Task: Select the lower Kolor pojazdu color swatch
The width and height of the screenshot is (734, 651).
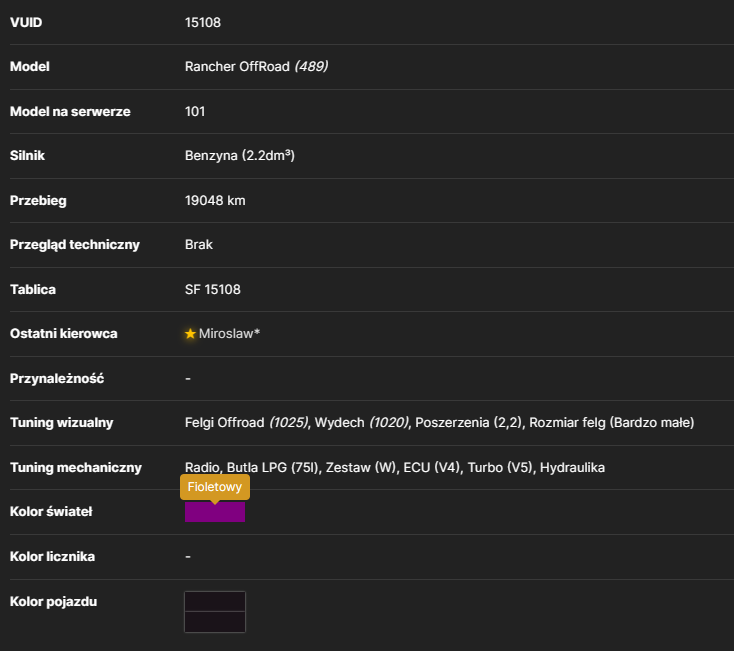Action: [215, 622]
